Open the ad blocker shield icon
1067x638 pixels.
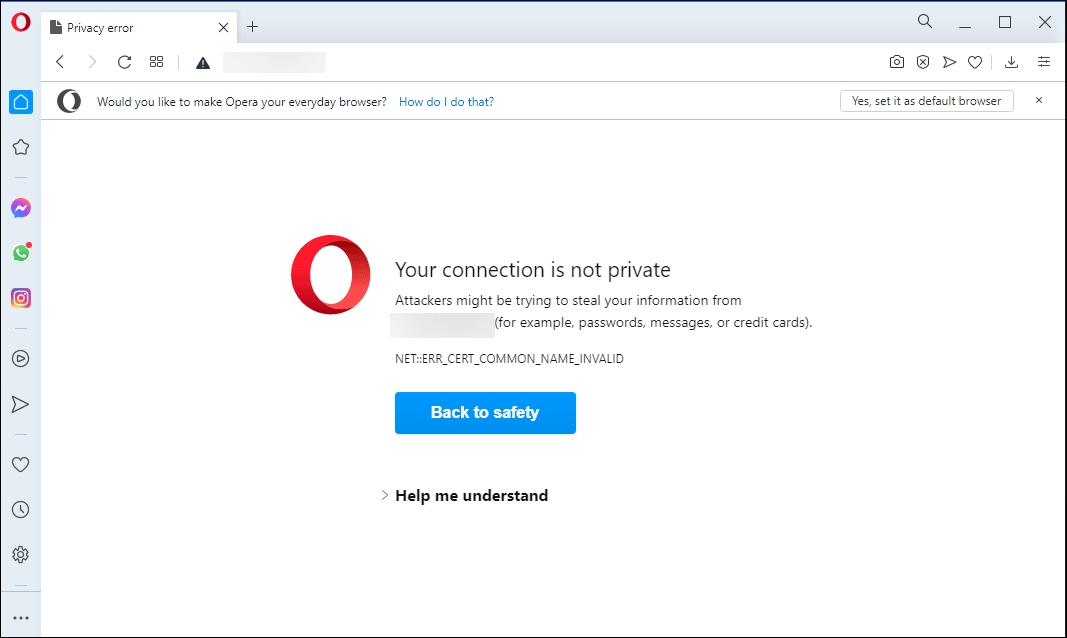pos(923,62)
